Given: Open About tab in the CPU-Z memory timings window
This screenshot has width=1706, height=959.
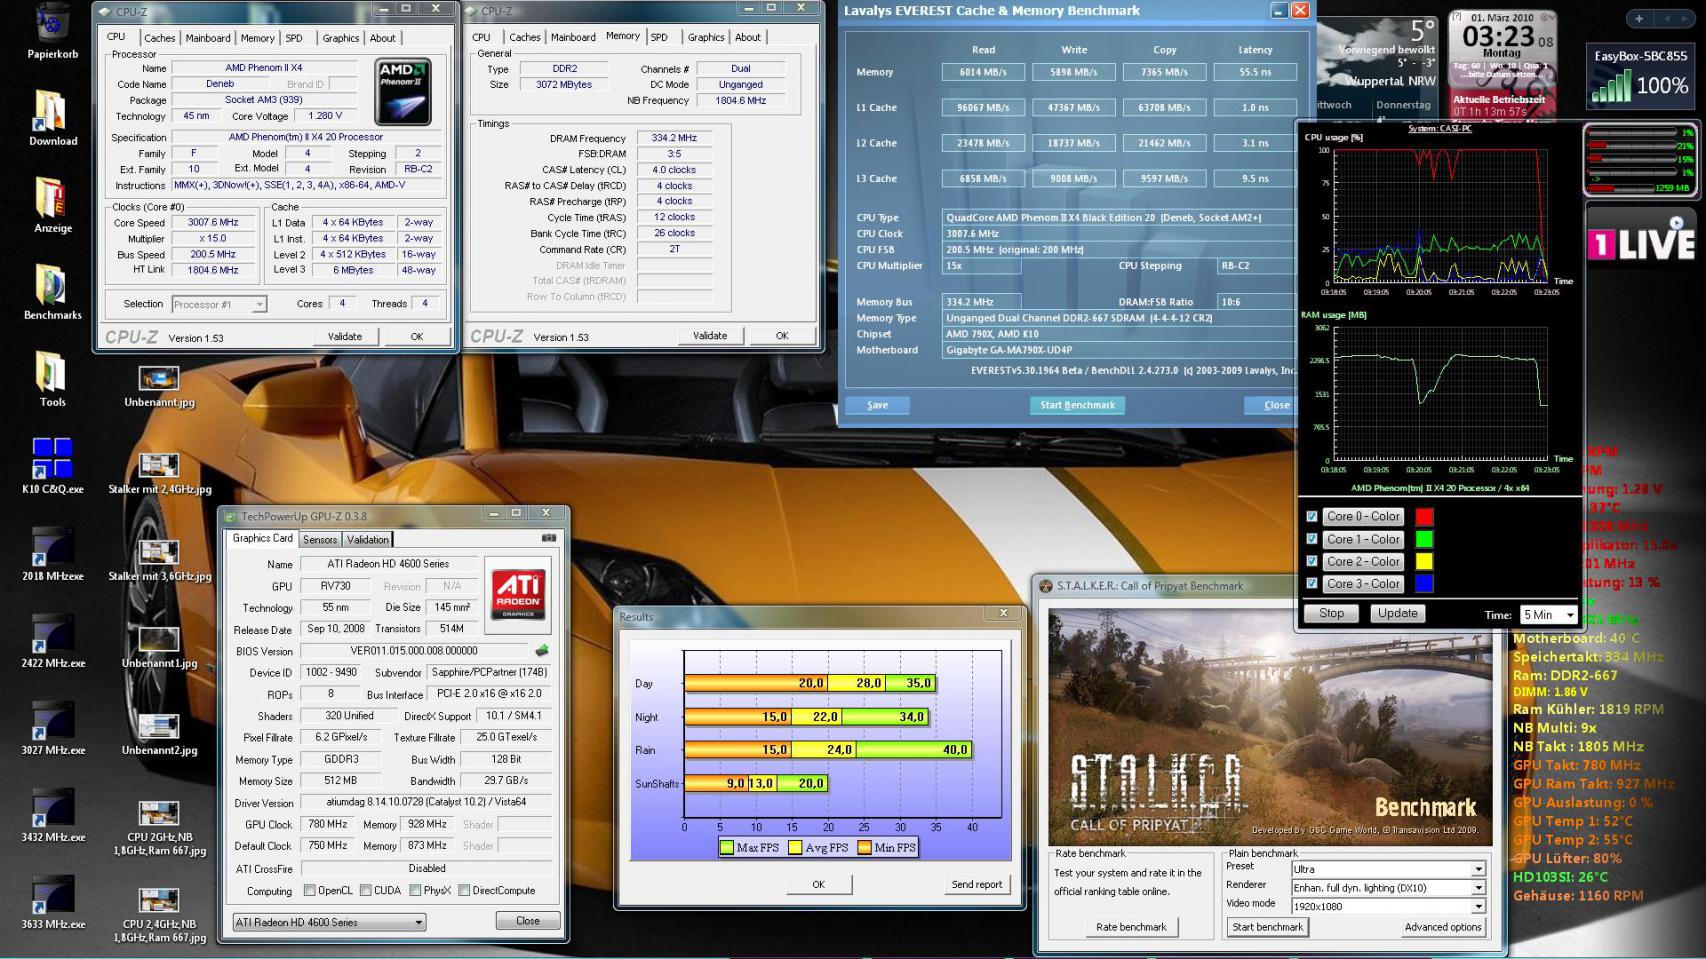Looking at the screenshot, I should 748,37.
